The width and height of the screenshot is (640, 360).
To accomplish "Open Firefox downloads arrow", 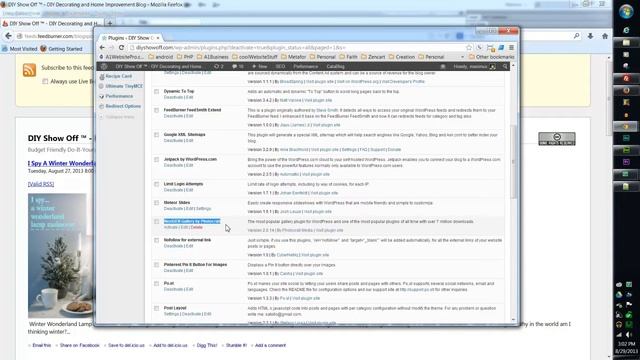I will tap(590, 36).
